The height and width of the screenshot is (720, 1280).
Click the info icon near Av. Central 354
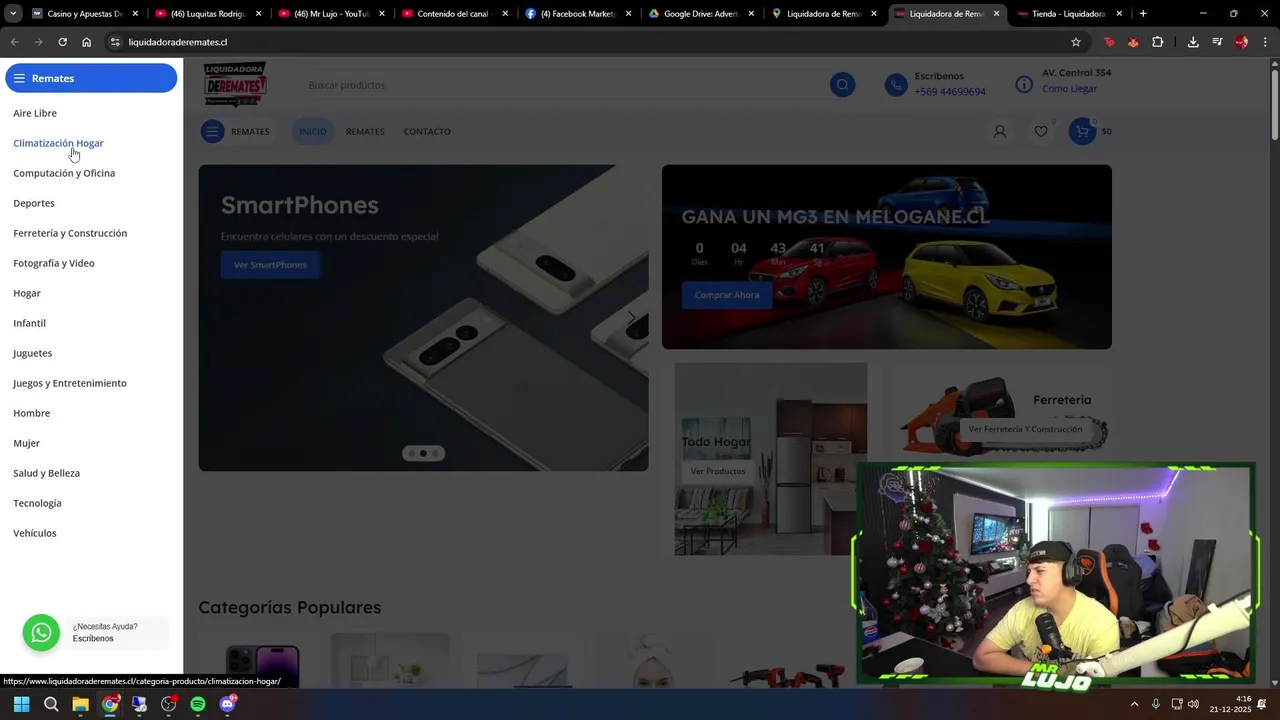coord(1024,85)
